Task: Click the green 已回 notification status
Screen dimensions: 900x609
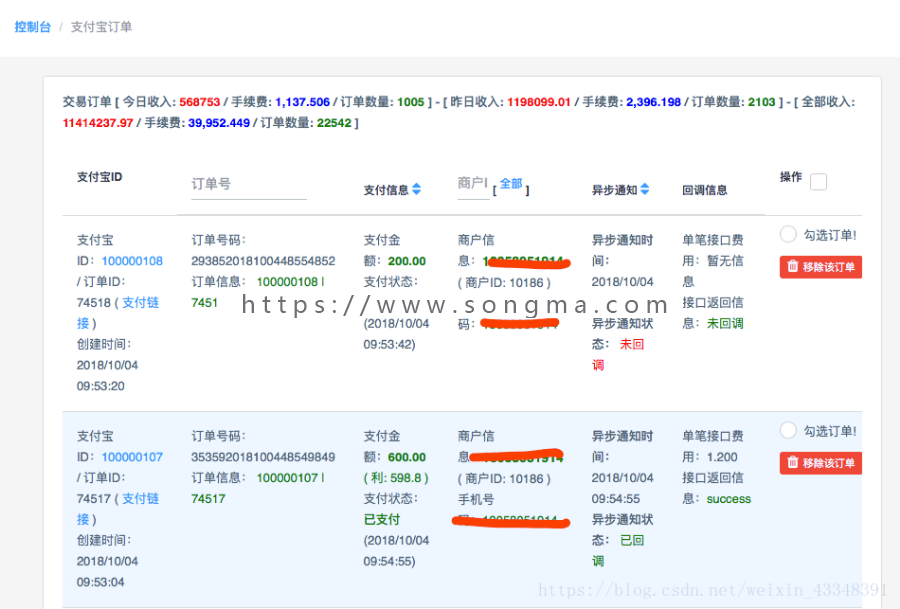Action: click(x=632, y=541)
